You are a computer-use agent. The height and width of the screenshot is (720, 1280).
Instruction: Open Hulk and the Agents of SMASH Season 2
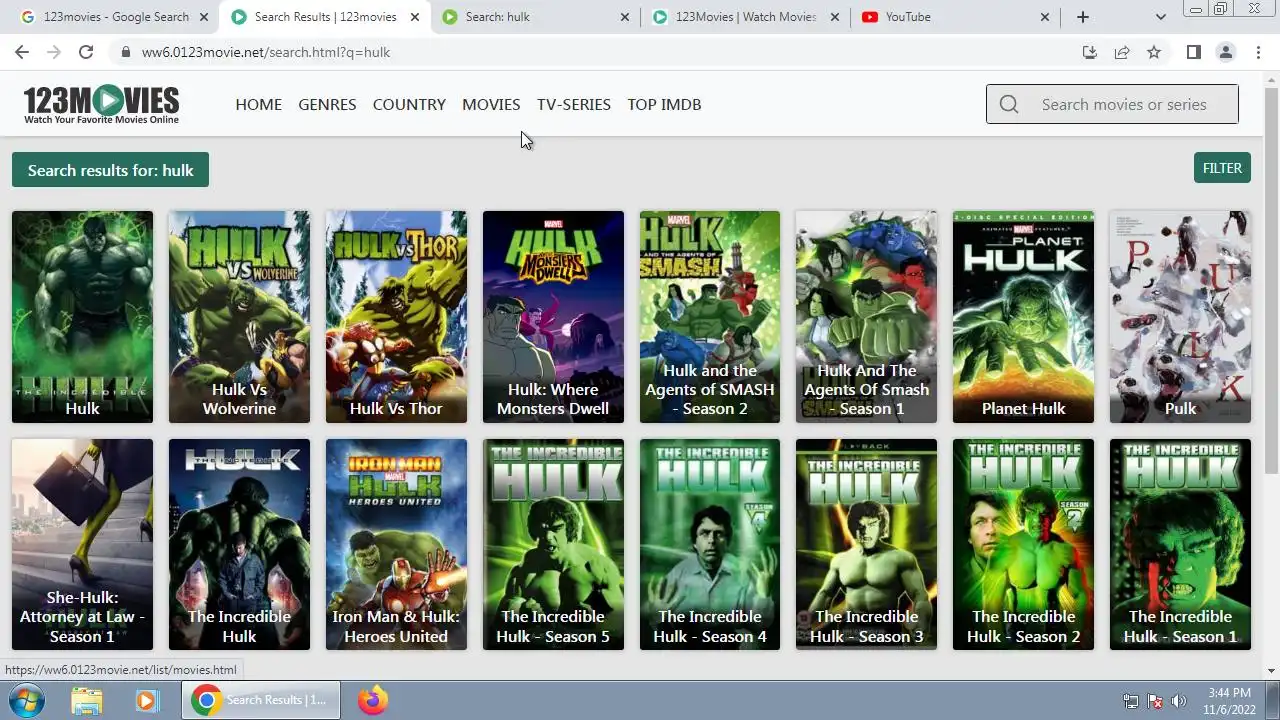pos(710,317)
